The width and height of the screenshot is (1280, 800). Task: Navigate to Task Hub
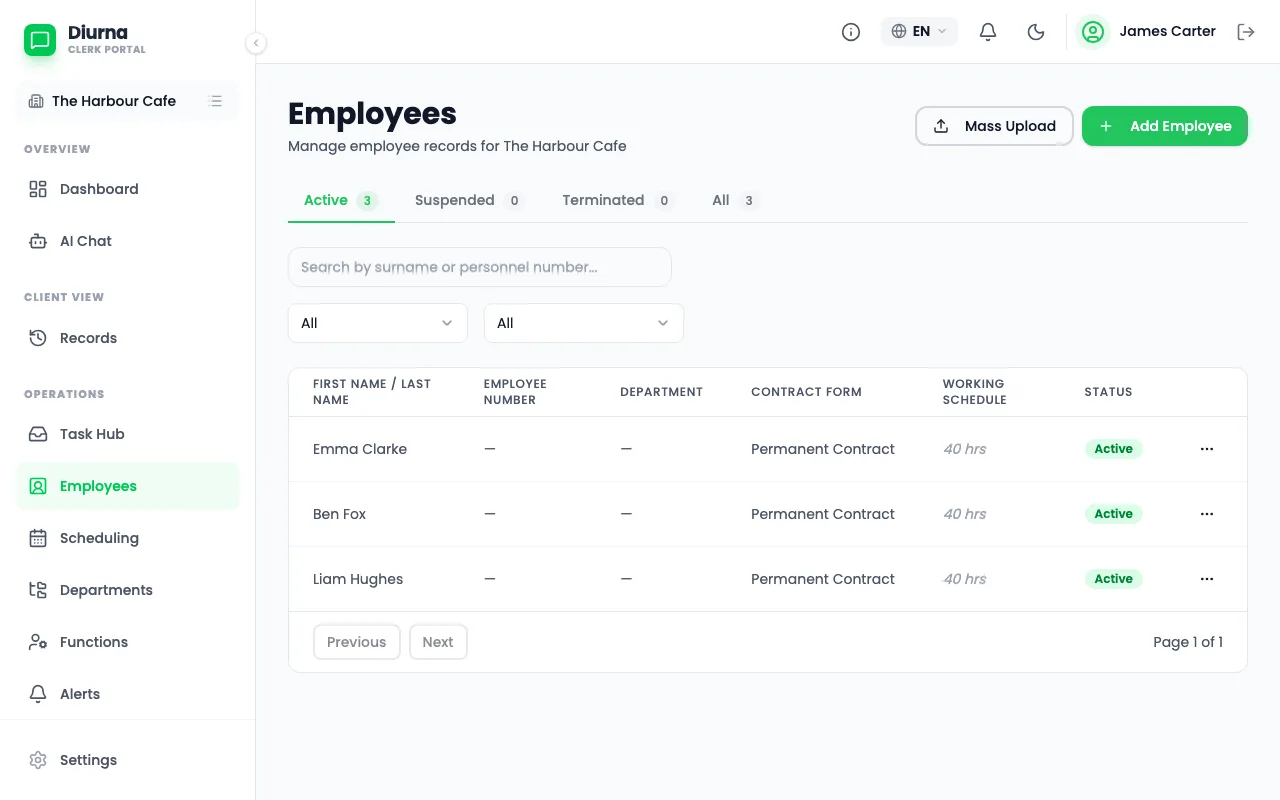(x=128, y=434)
